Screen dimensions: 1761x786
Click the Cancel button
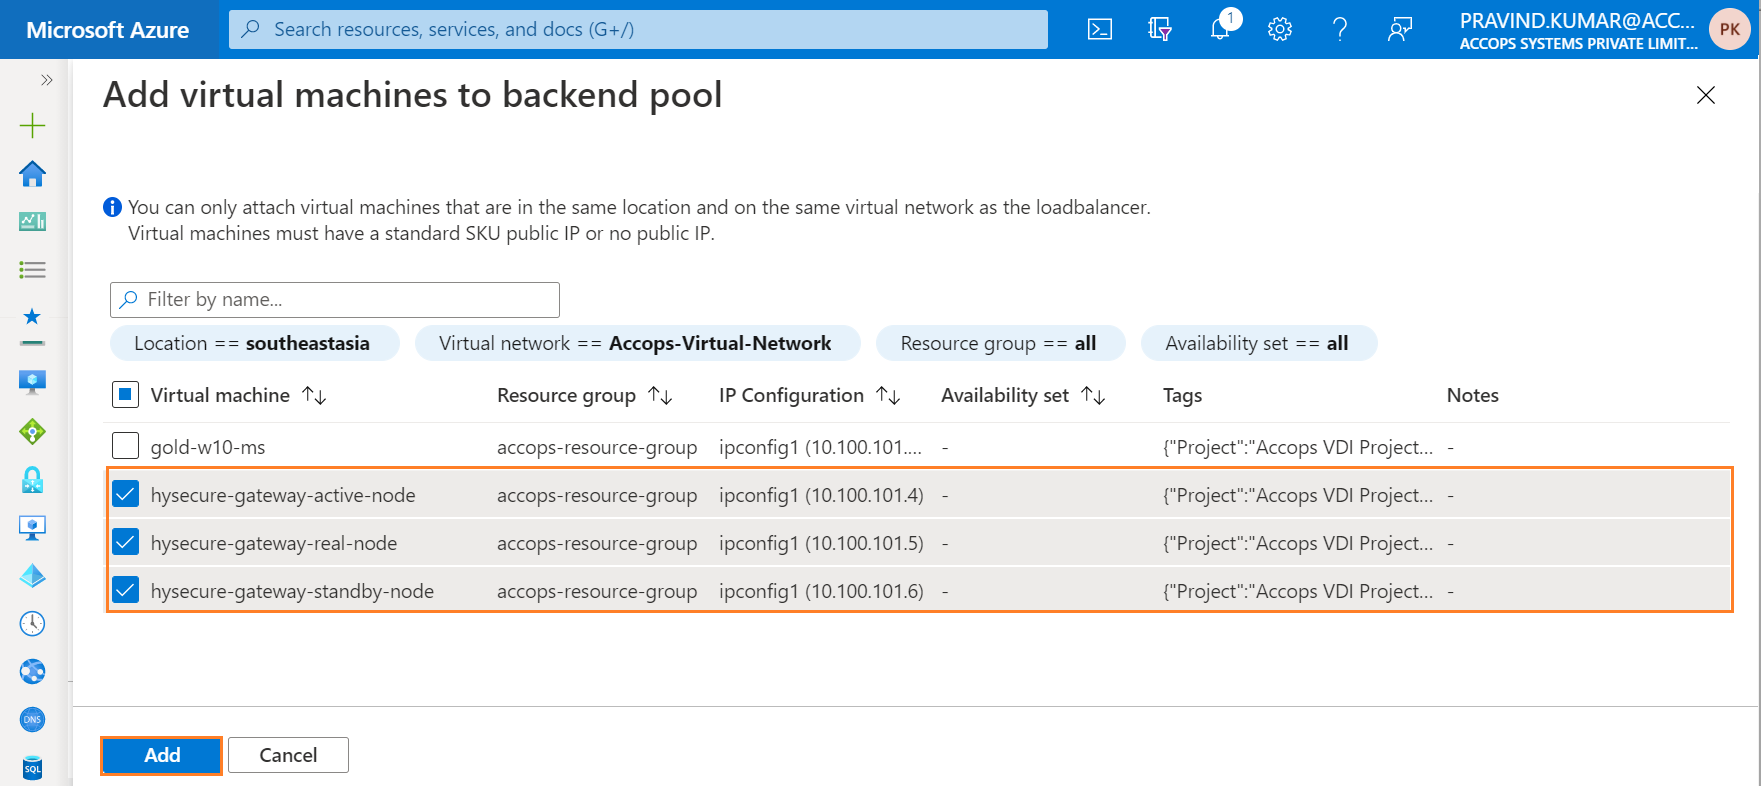pos(288,755)
